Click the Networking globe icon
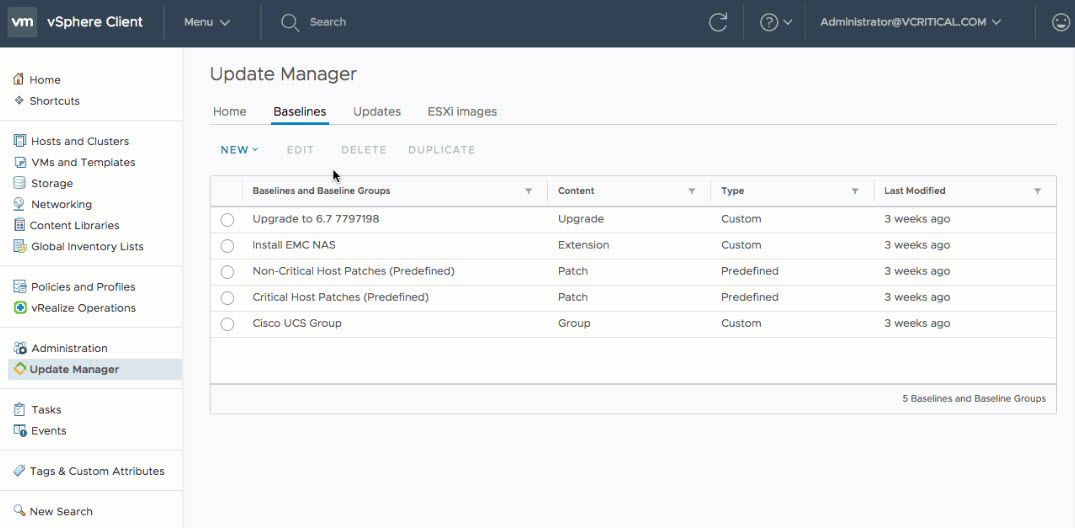 [19, 204]
